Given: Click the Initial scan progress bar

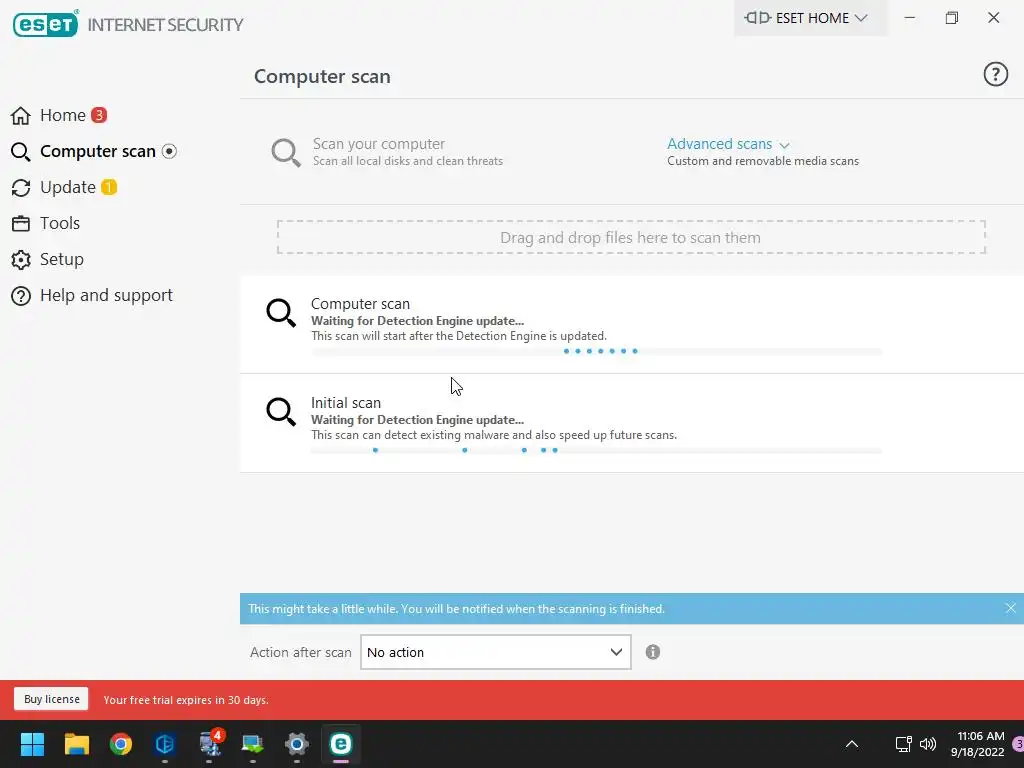Looking at the screenshot, I should click(x=596, y=451).
